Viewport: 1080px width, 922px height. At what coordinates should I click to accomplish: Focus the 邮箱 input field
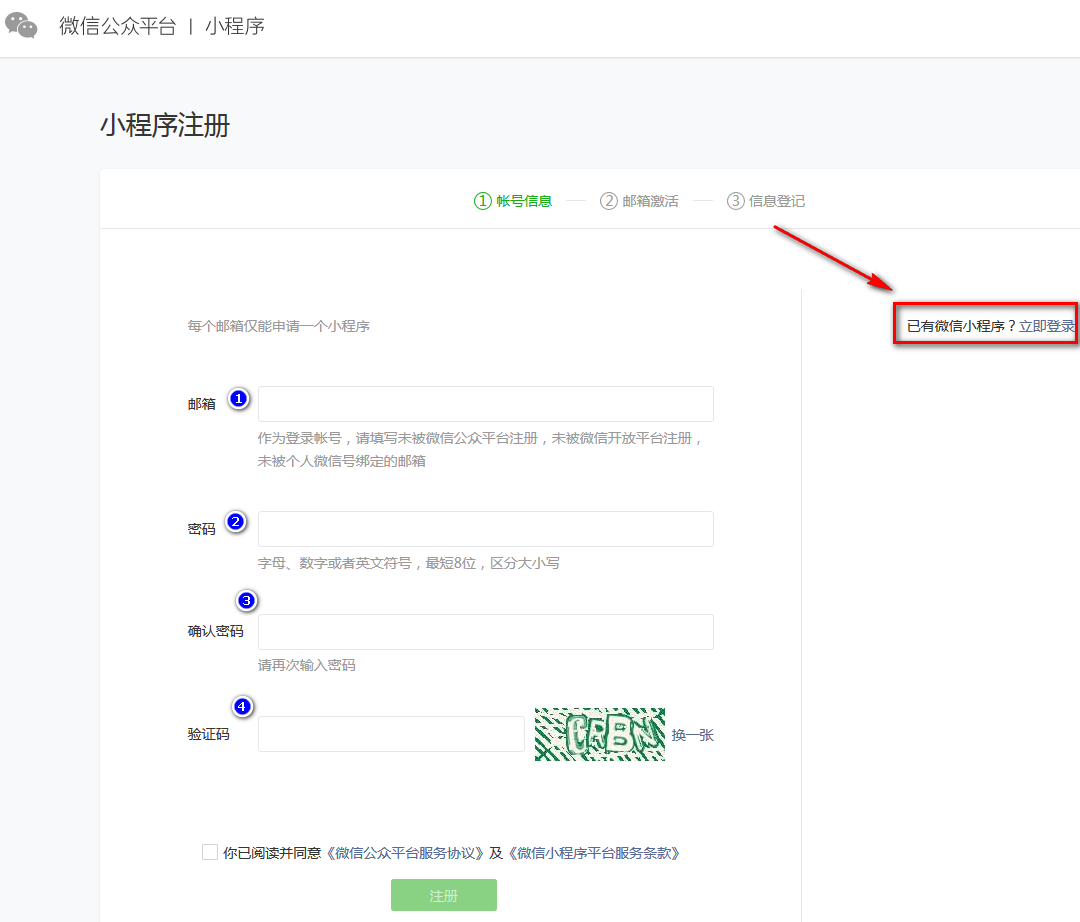[486, 404]
